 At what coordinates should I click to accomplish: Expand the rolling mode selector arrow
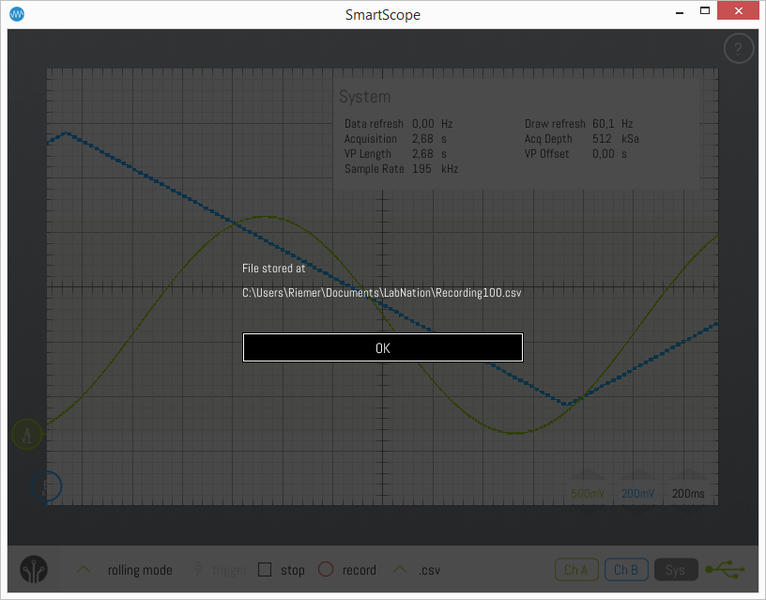tap(85, 570)
